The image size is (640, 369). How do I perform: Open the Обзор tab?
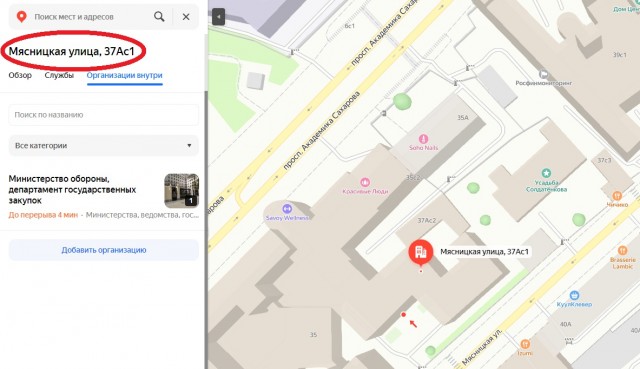click(20, 75)
